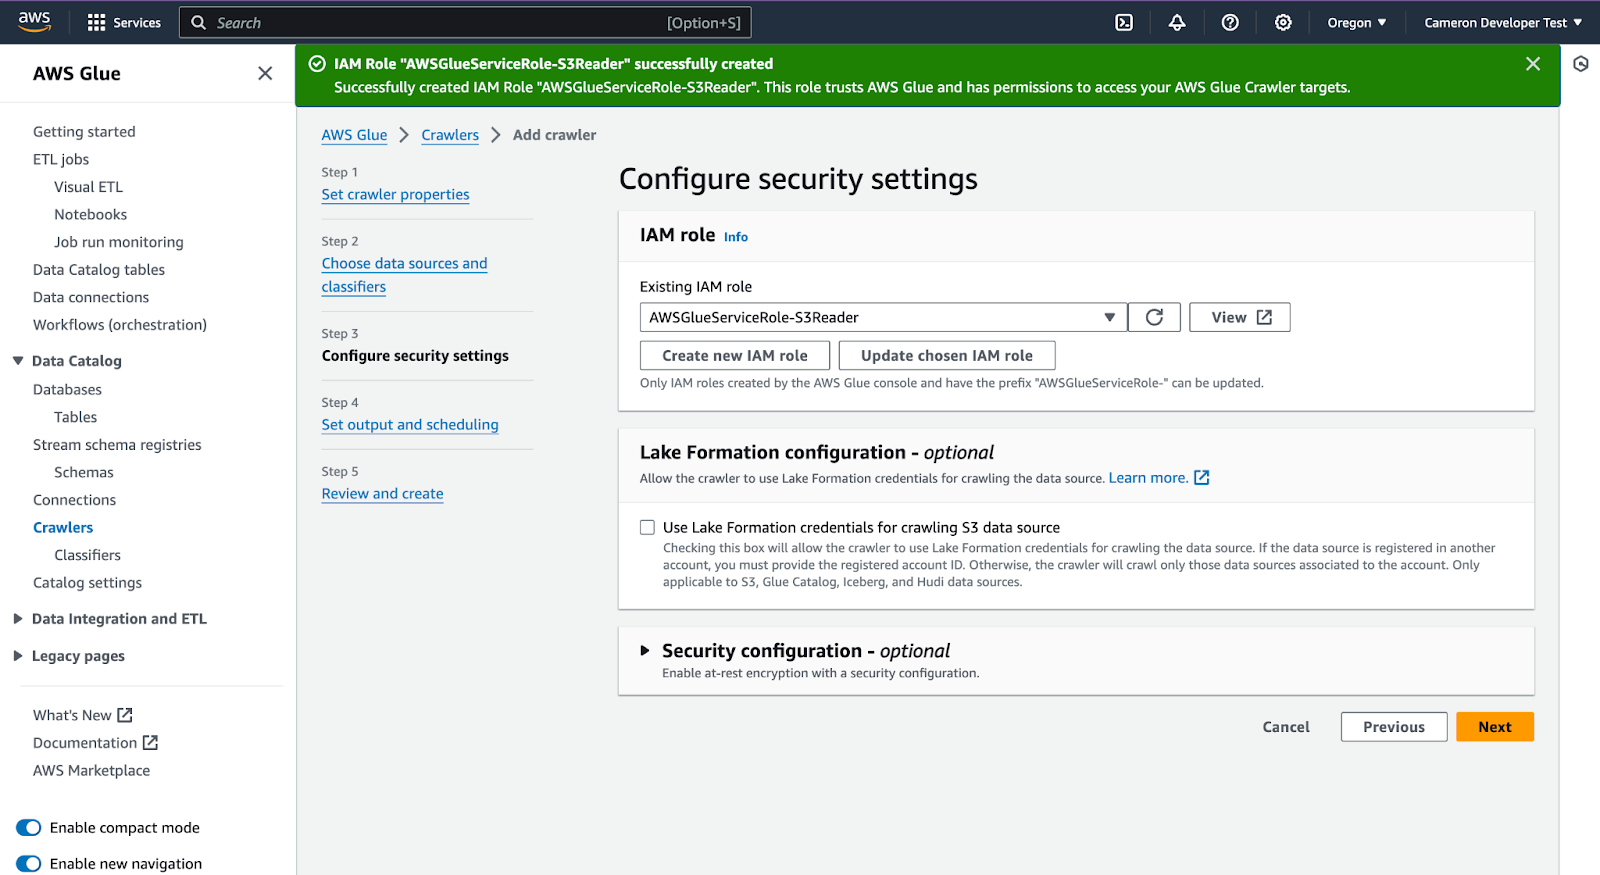Image resolution: width=1600 pixels, height=875 pixels.
Task: Open Databases in sidebar
Action: [67, 389]
